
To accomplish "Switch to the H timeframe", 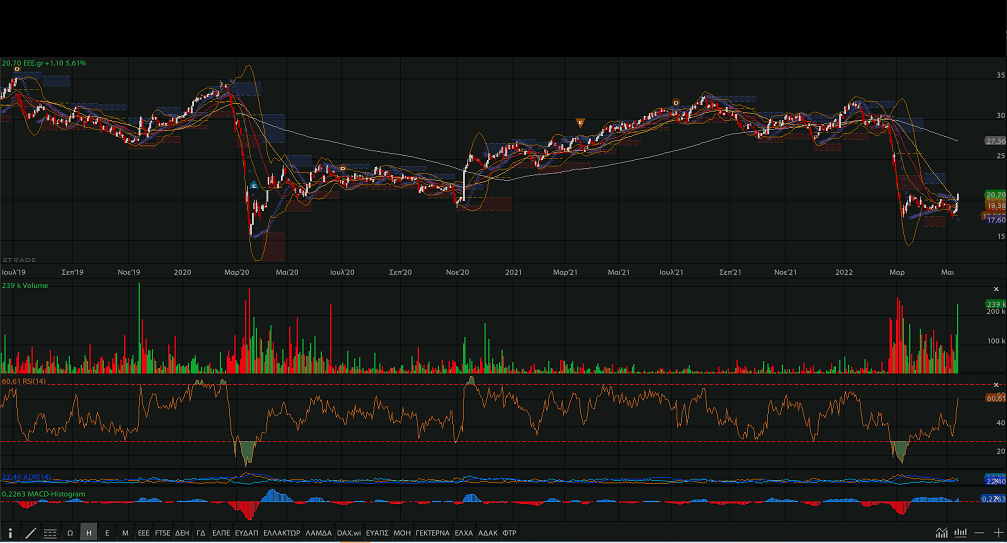I will (x=89, y=534).
